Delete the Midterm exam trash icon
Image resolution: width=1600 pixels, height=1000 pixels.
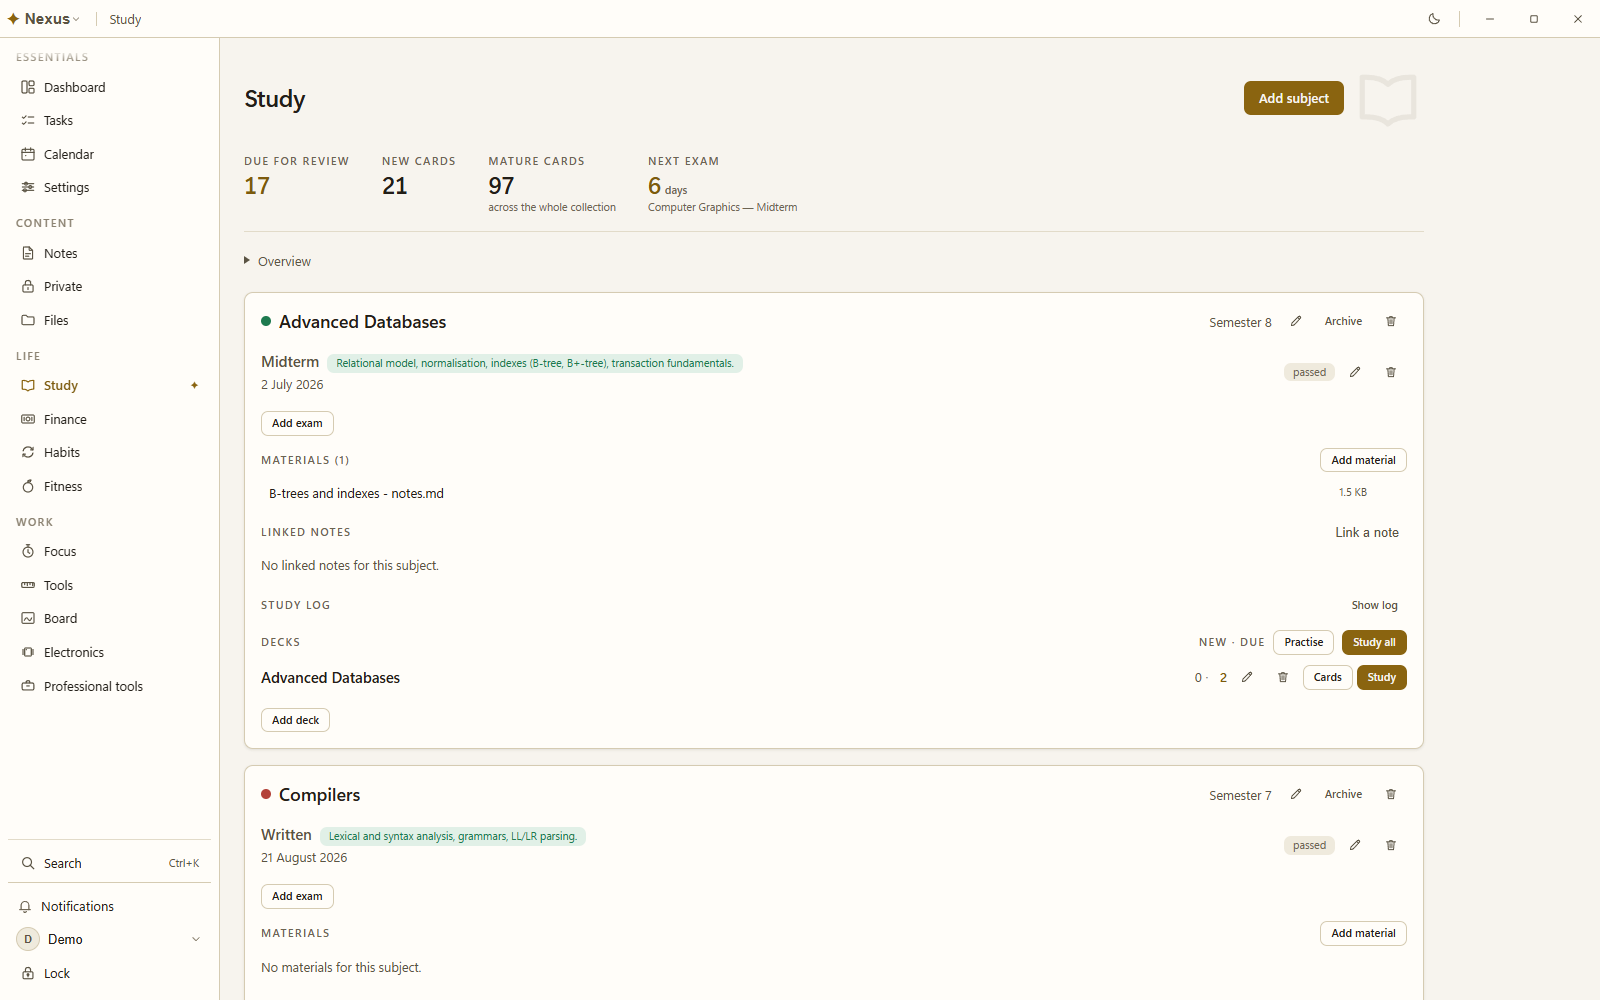1391,372
